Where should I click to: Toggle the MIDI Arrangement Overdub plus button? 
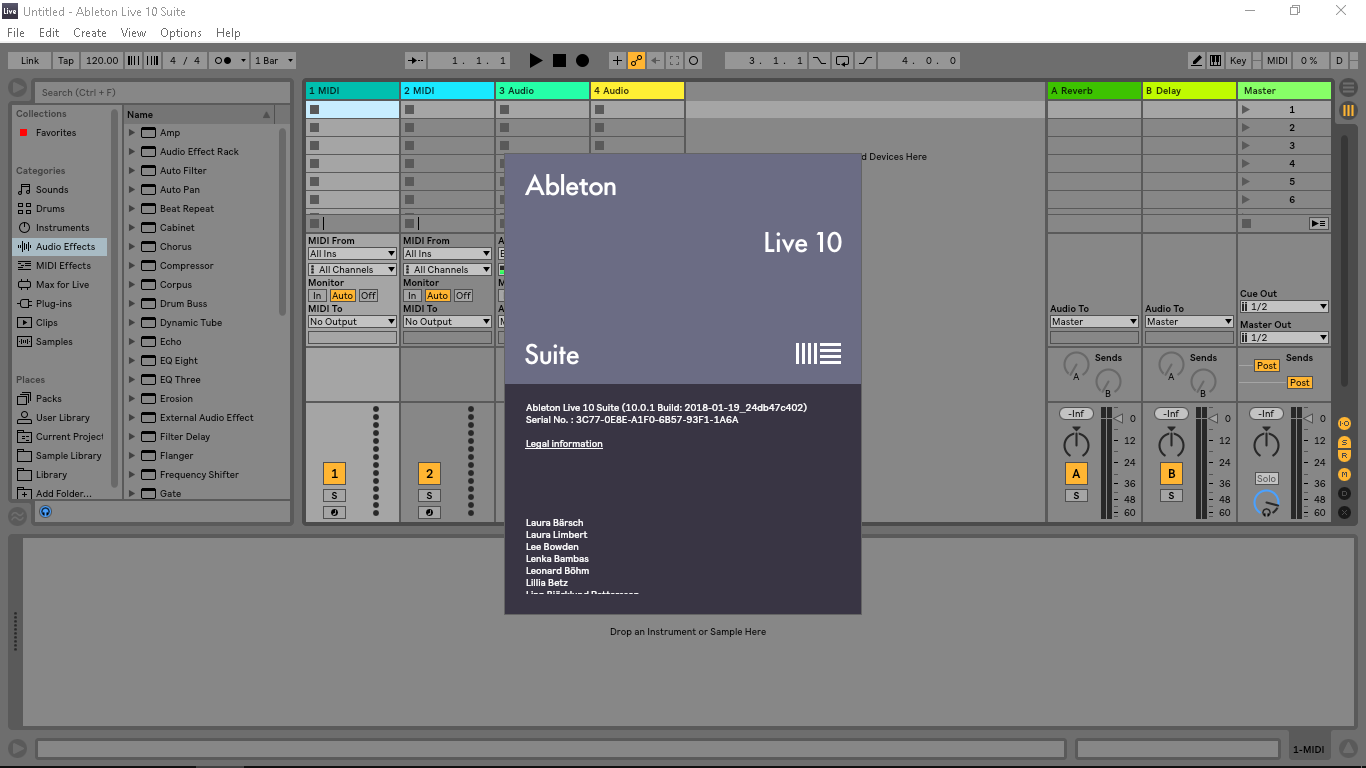(x=617, y=61)
